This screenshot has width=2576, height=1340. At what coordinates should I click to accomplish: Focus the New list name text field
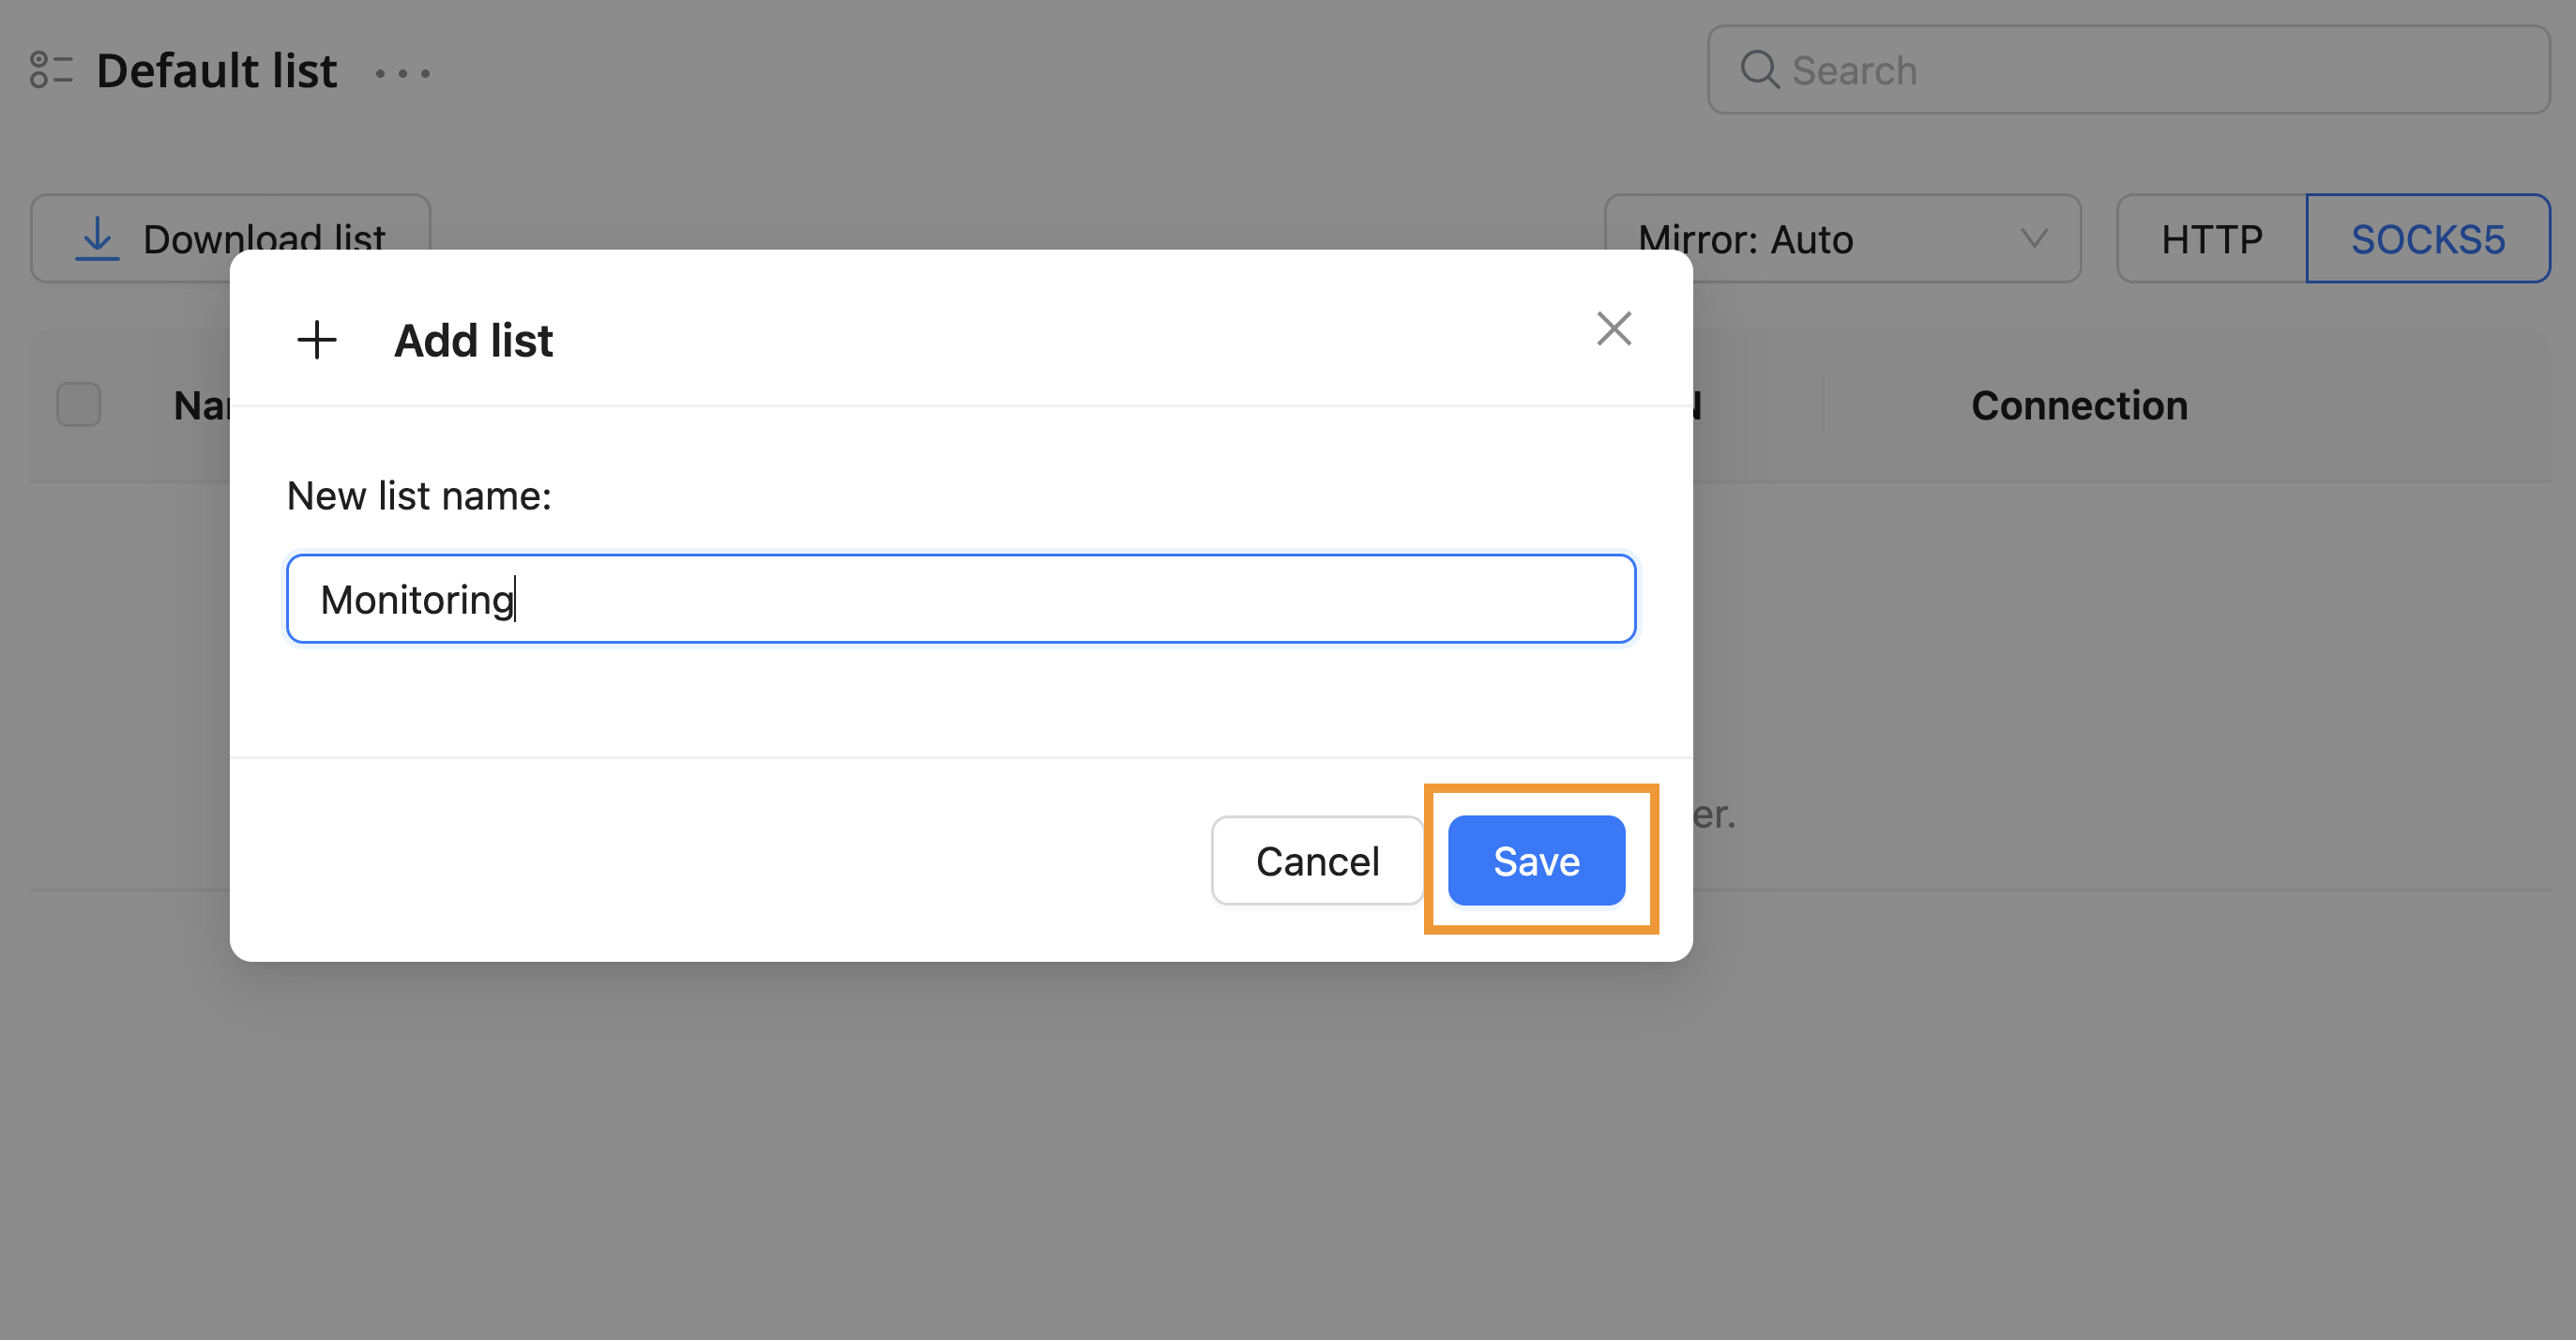(960, 599)
